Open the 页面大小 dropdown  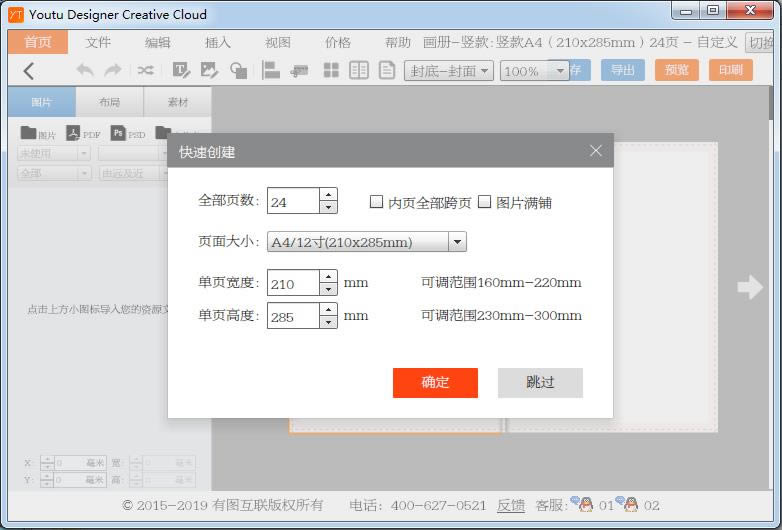click(x=367, y=242)
